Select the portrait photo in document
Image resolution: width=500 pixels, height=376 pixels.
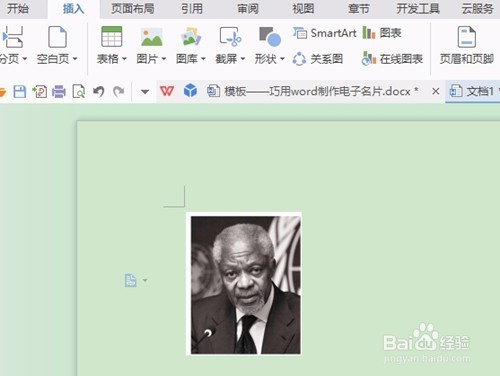(244, 284)
